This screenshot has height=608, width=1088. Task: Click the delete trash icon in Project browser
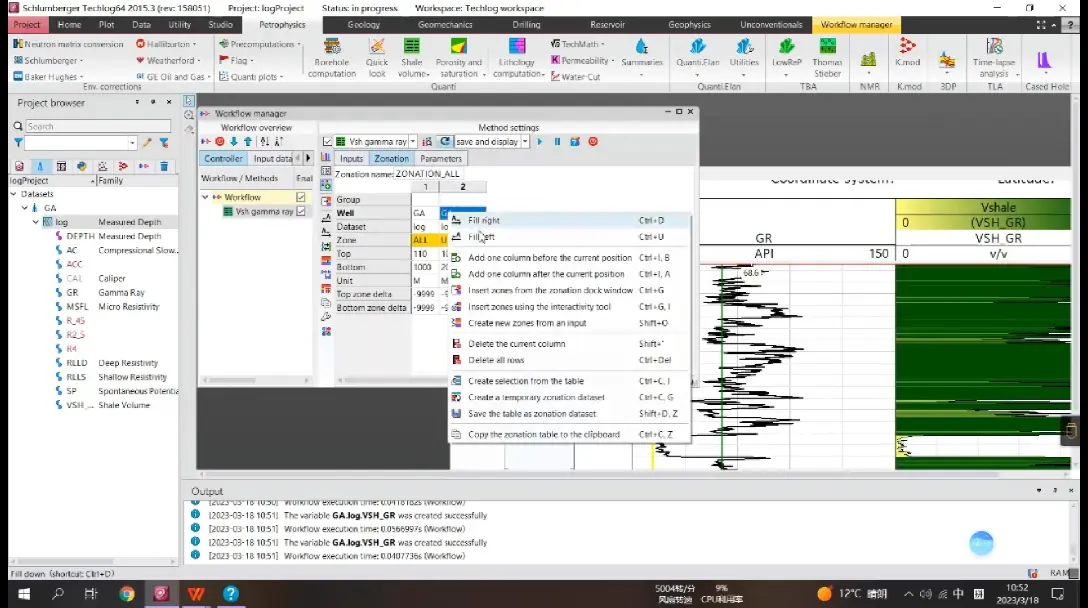(164, 167)
